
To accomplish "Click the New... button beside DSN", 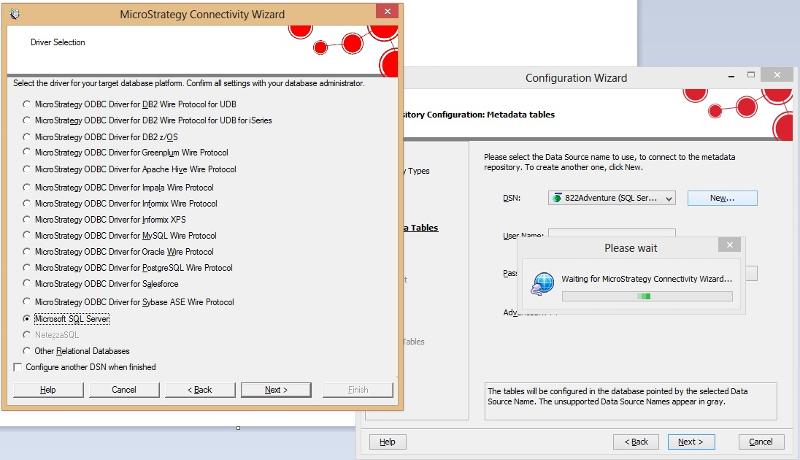I will (722, 198).
